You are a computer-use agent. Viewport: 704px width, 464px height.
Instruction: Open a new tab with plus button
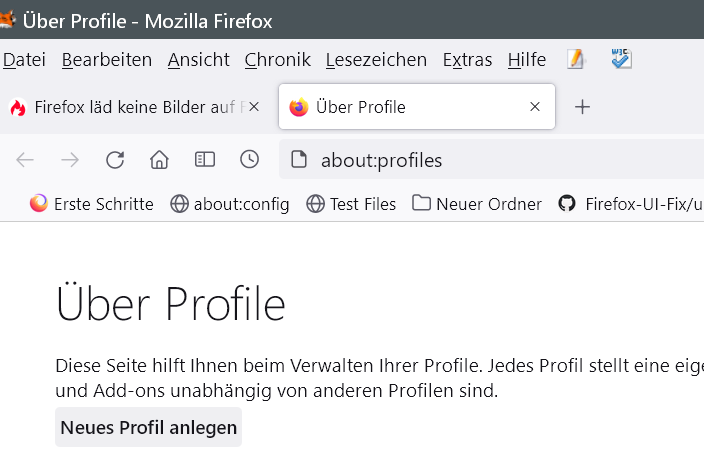(x=583, y=107)
